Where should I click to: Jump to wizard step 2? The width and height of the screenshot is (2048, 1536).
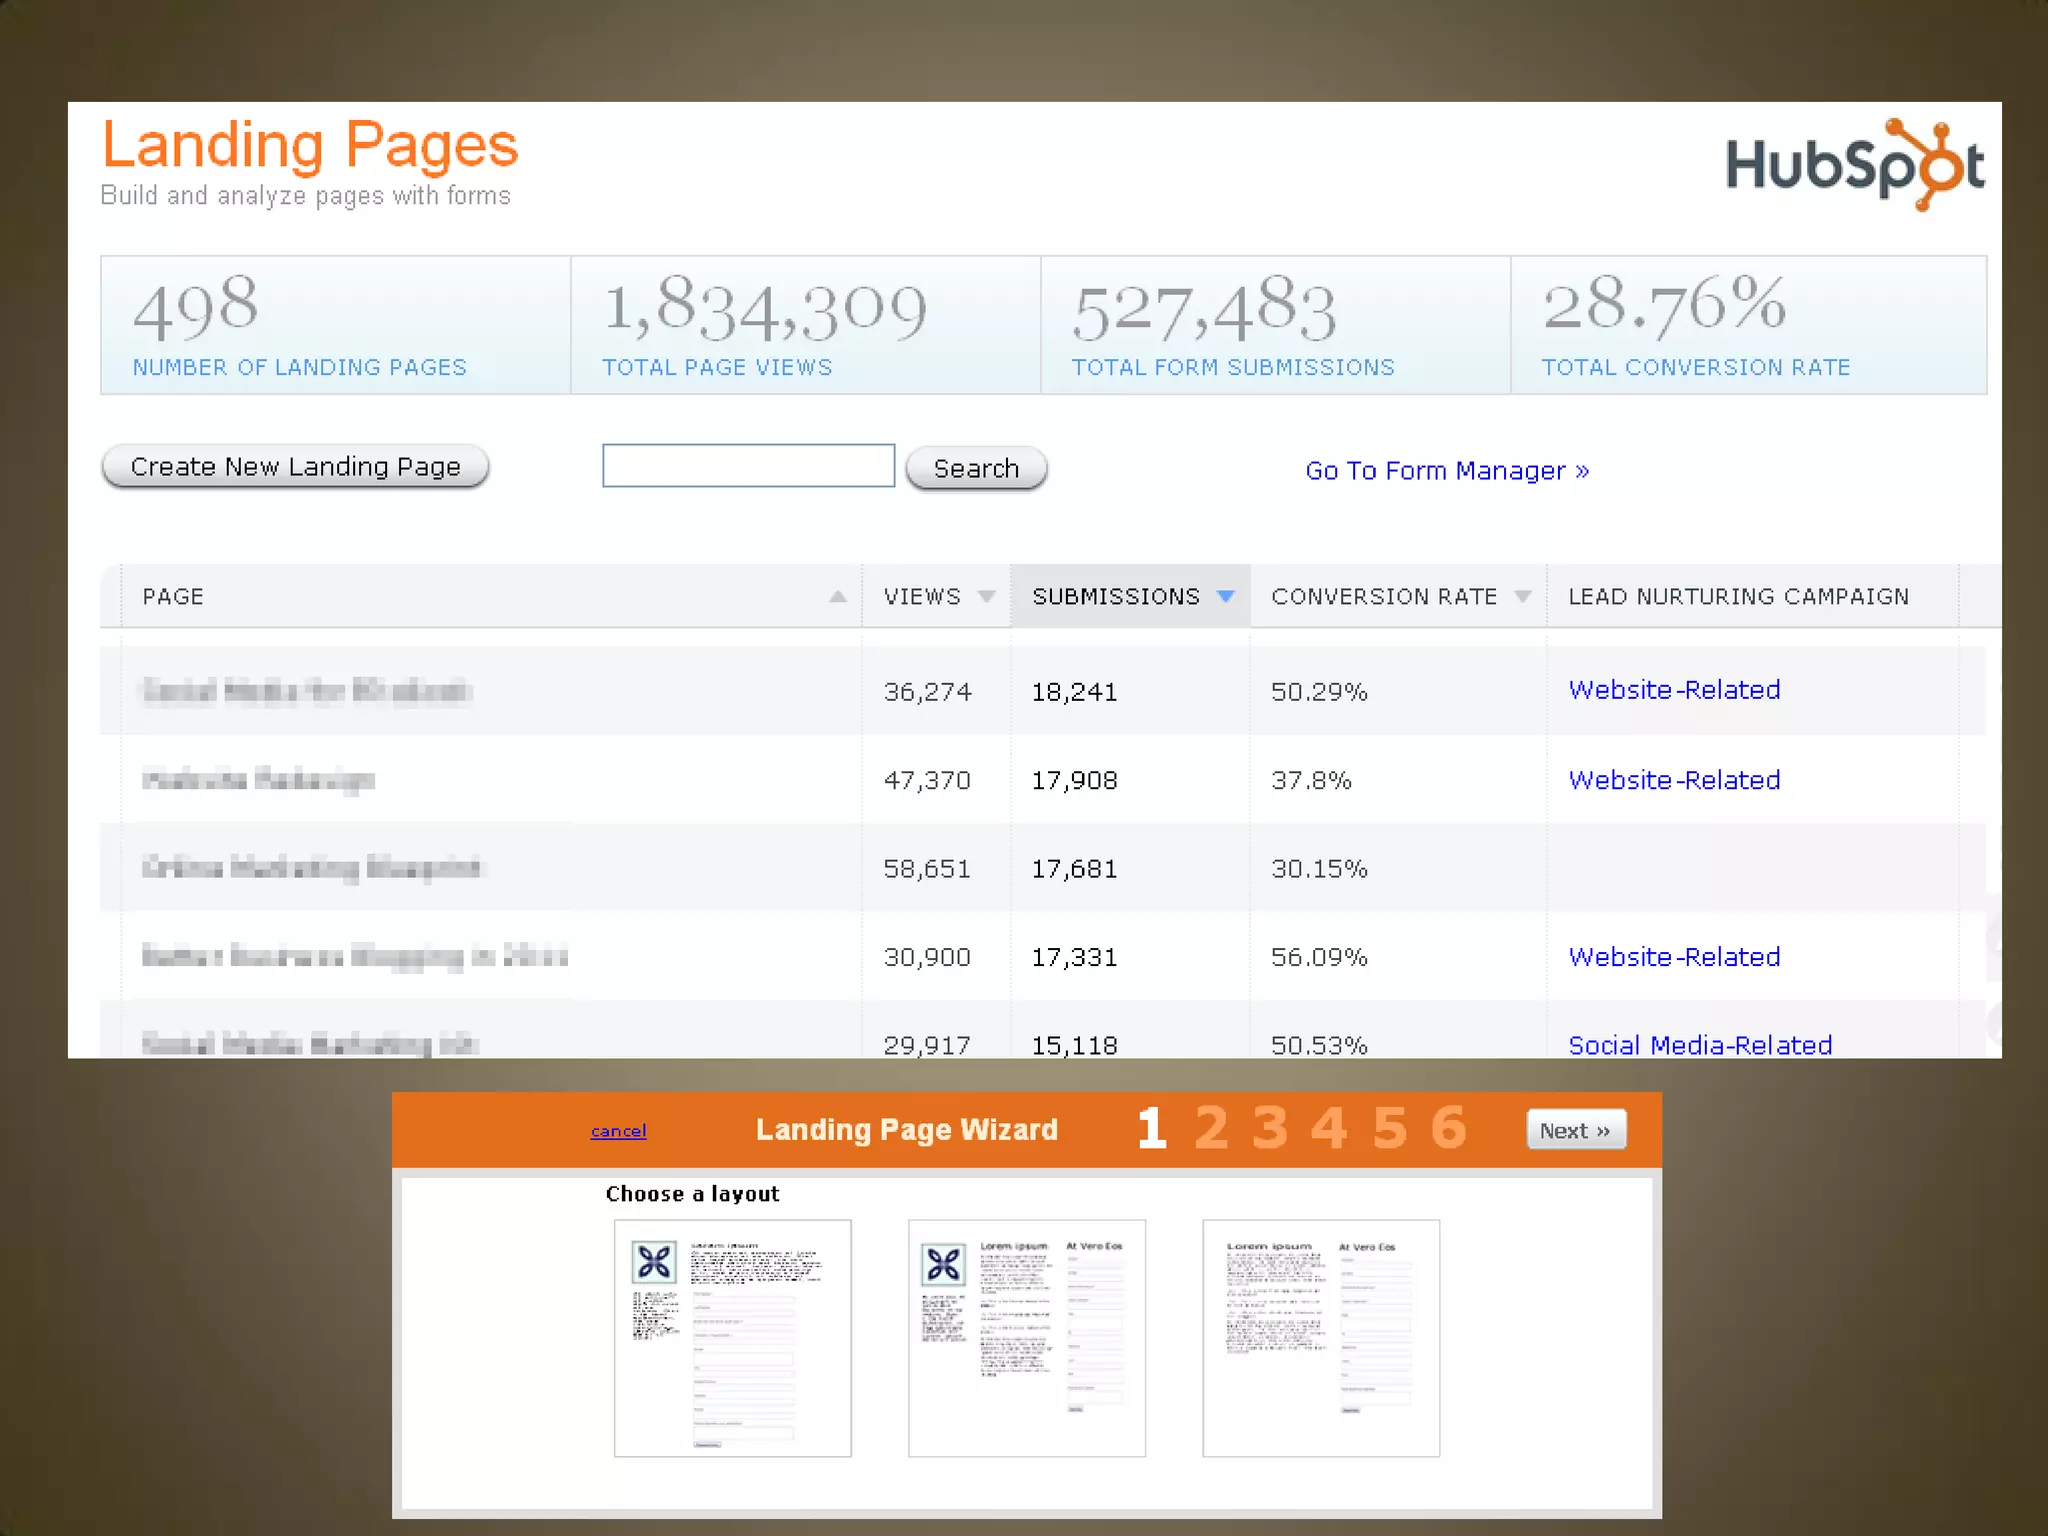click(1211, 1128)
